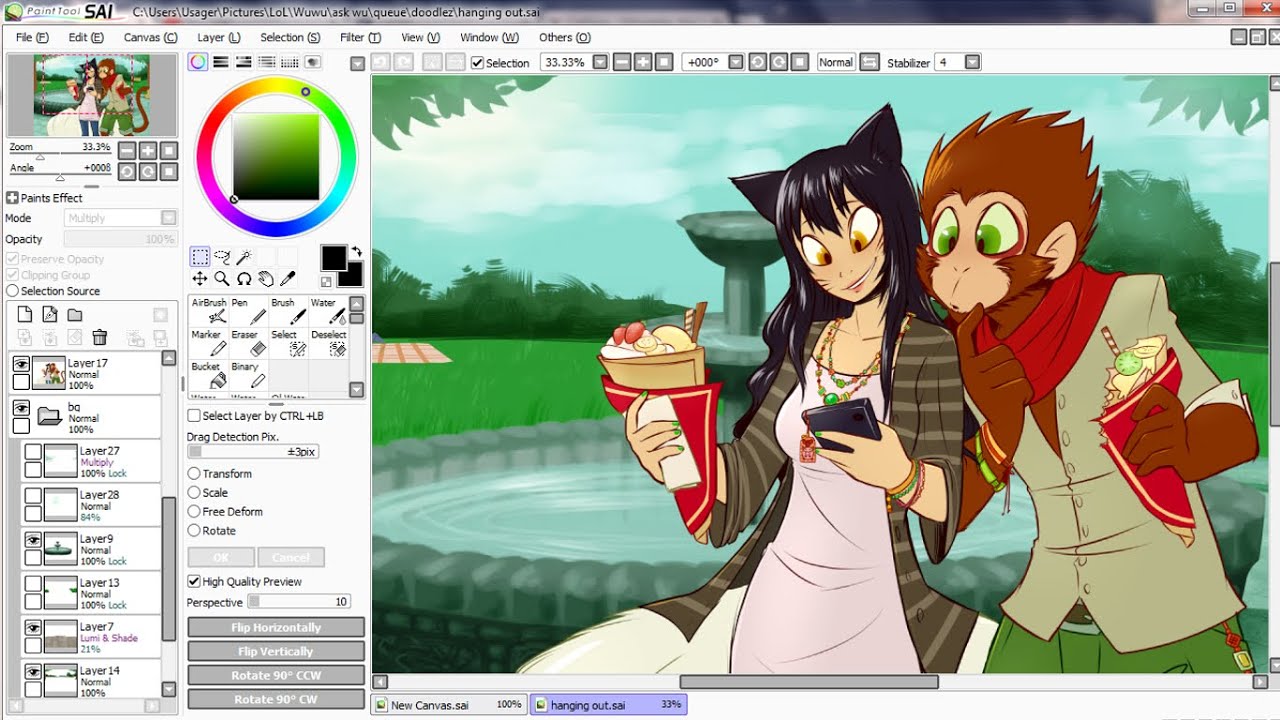The image size is (1280, 720).
Task: Open the rotation angle +000° dropdown
Action: [x=736, y=62]
